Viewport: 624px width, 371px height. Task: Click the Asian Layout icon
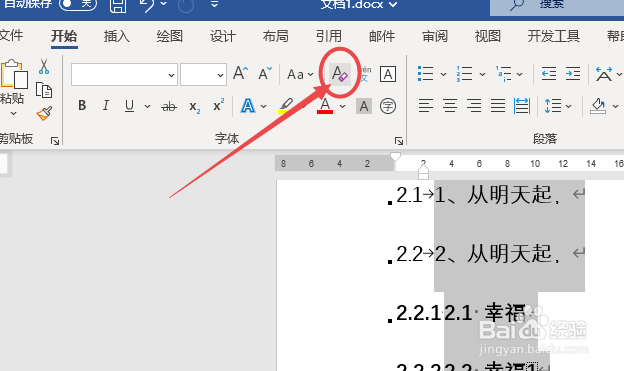click(603, 74)
